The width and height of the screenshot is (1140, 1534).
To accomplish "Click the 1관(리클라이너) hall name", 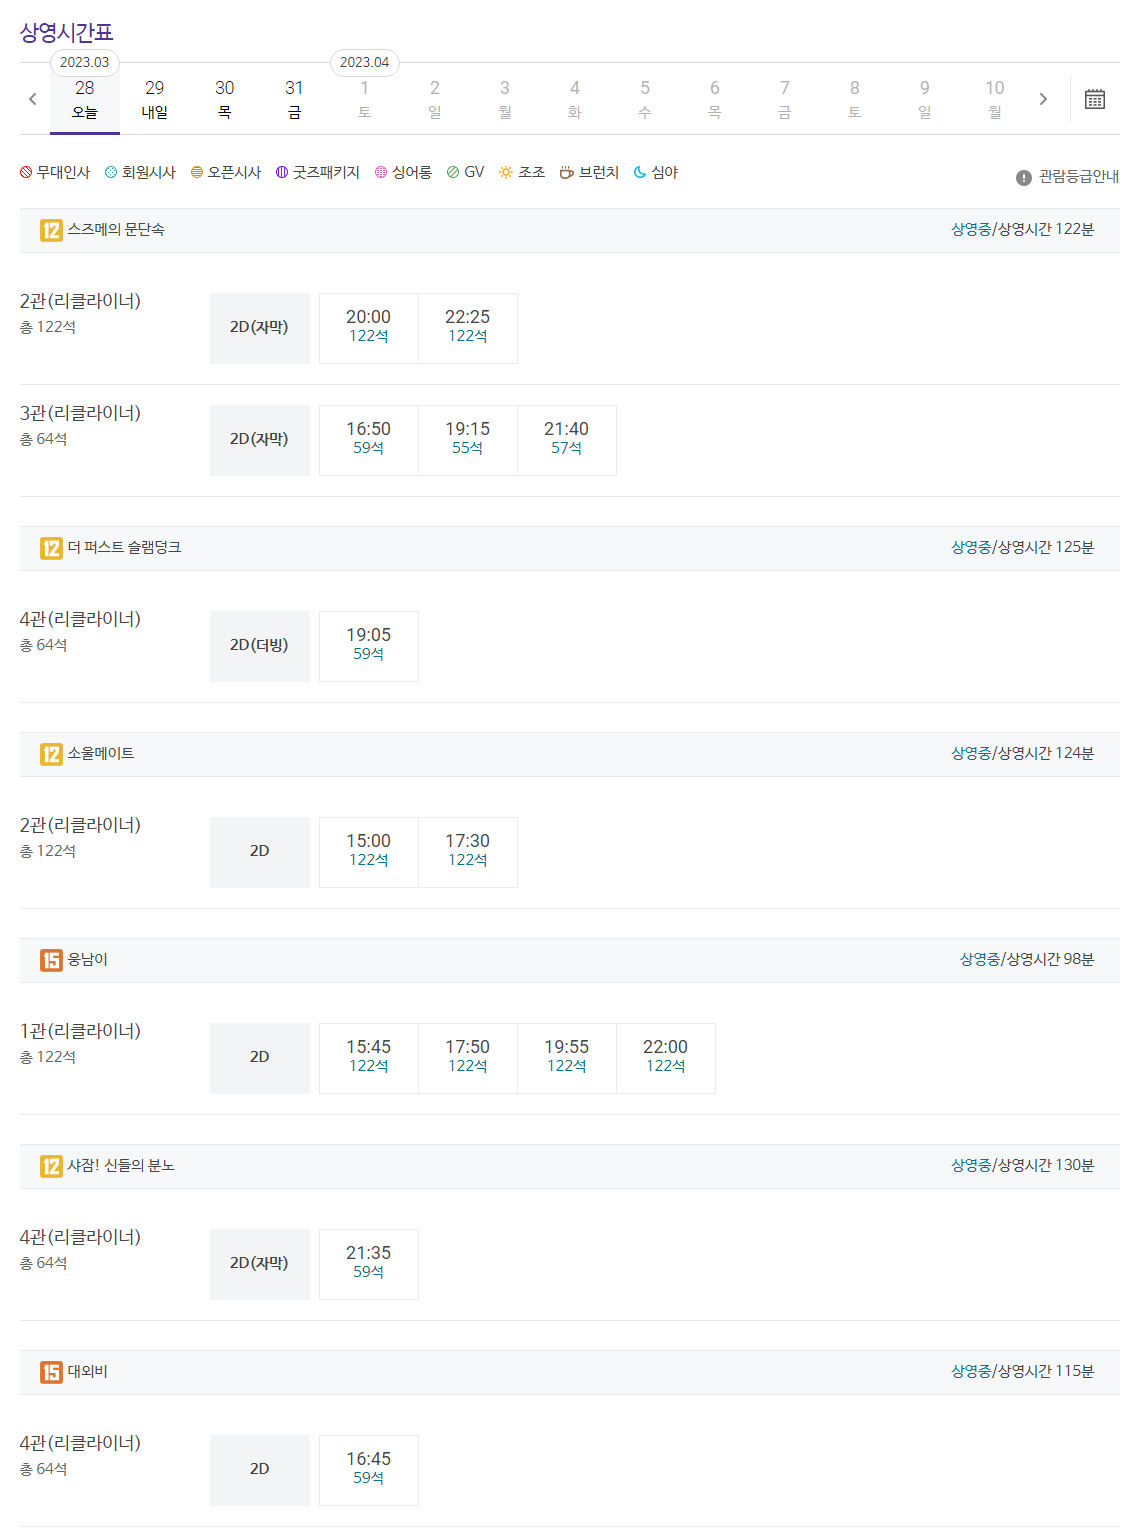I will (x=81, y=1031).
